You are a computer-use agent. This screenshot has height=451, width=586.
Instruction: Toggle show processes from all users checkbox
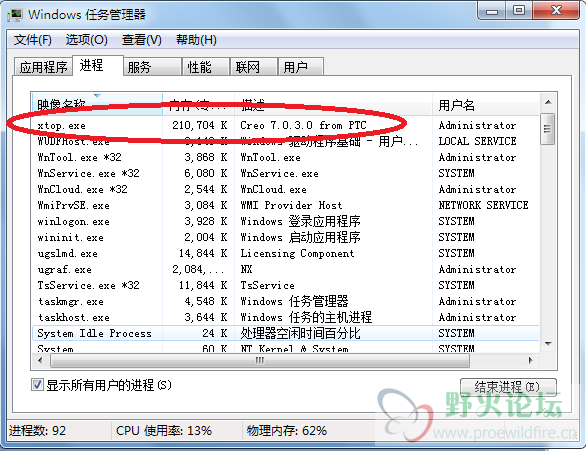point(37,384)
